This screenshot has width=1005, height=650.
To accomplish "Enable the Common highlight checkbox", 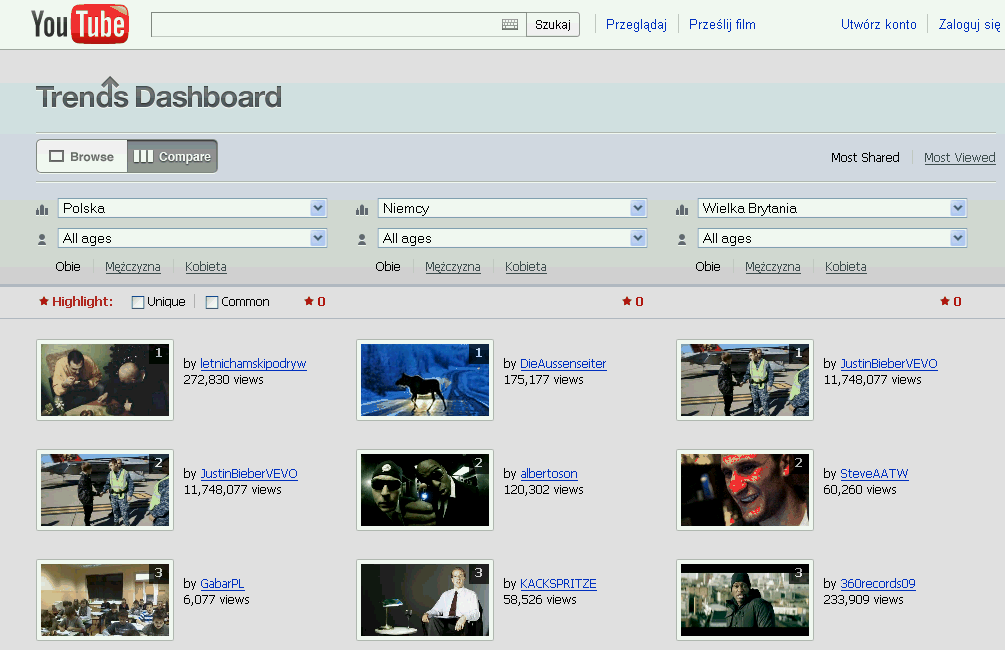I will 212,303.
